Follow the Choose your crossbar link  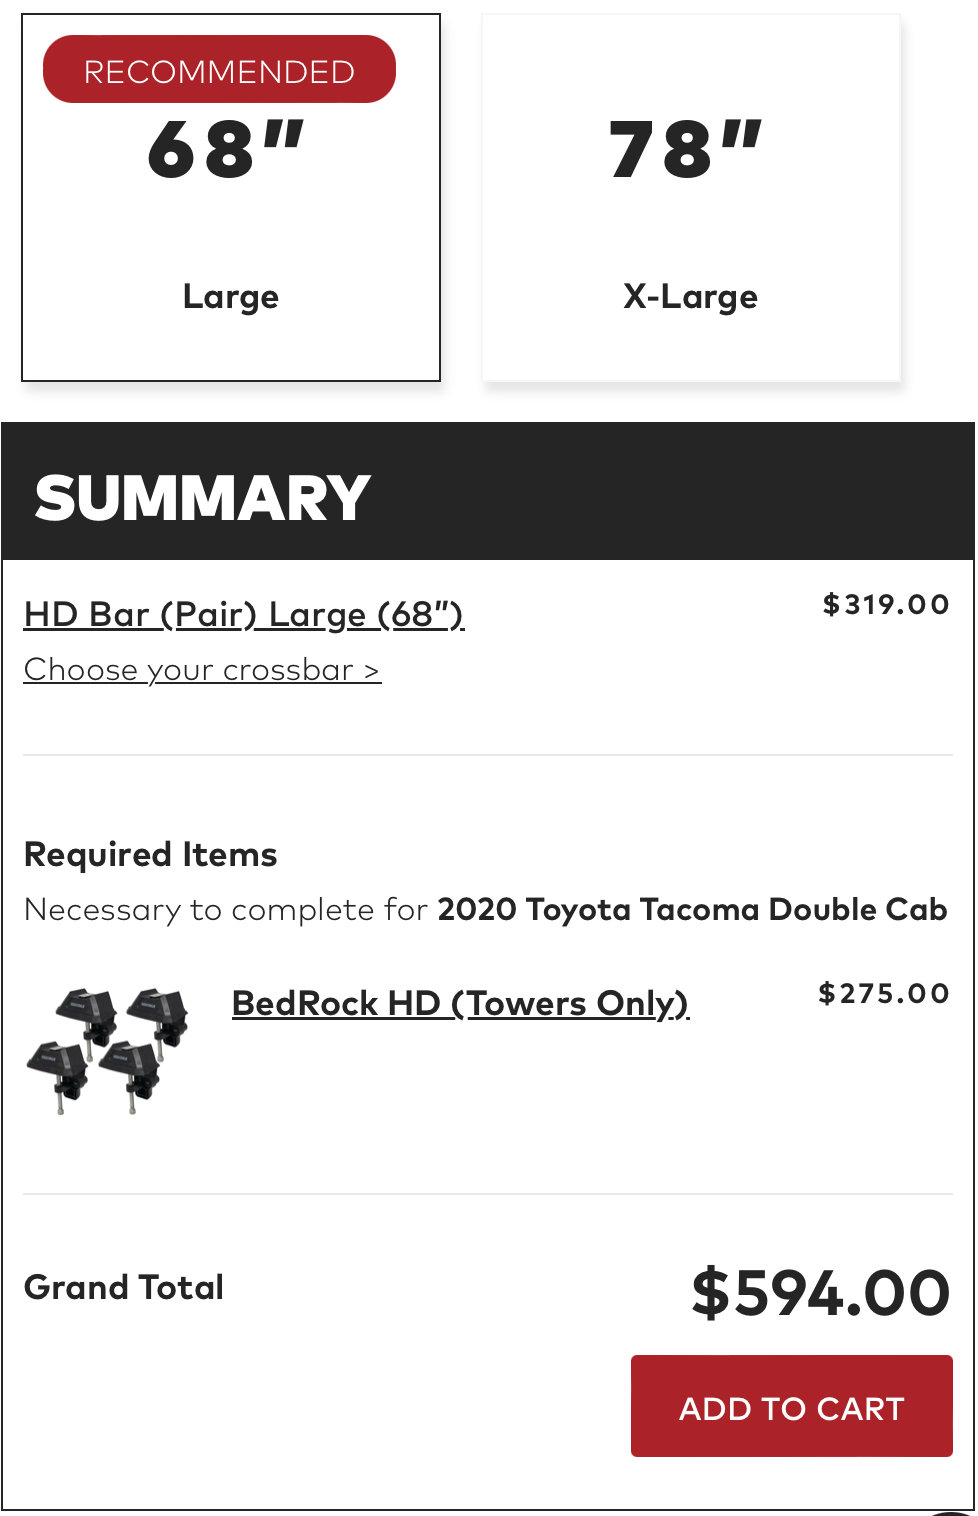pos(202,669)
